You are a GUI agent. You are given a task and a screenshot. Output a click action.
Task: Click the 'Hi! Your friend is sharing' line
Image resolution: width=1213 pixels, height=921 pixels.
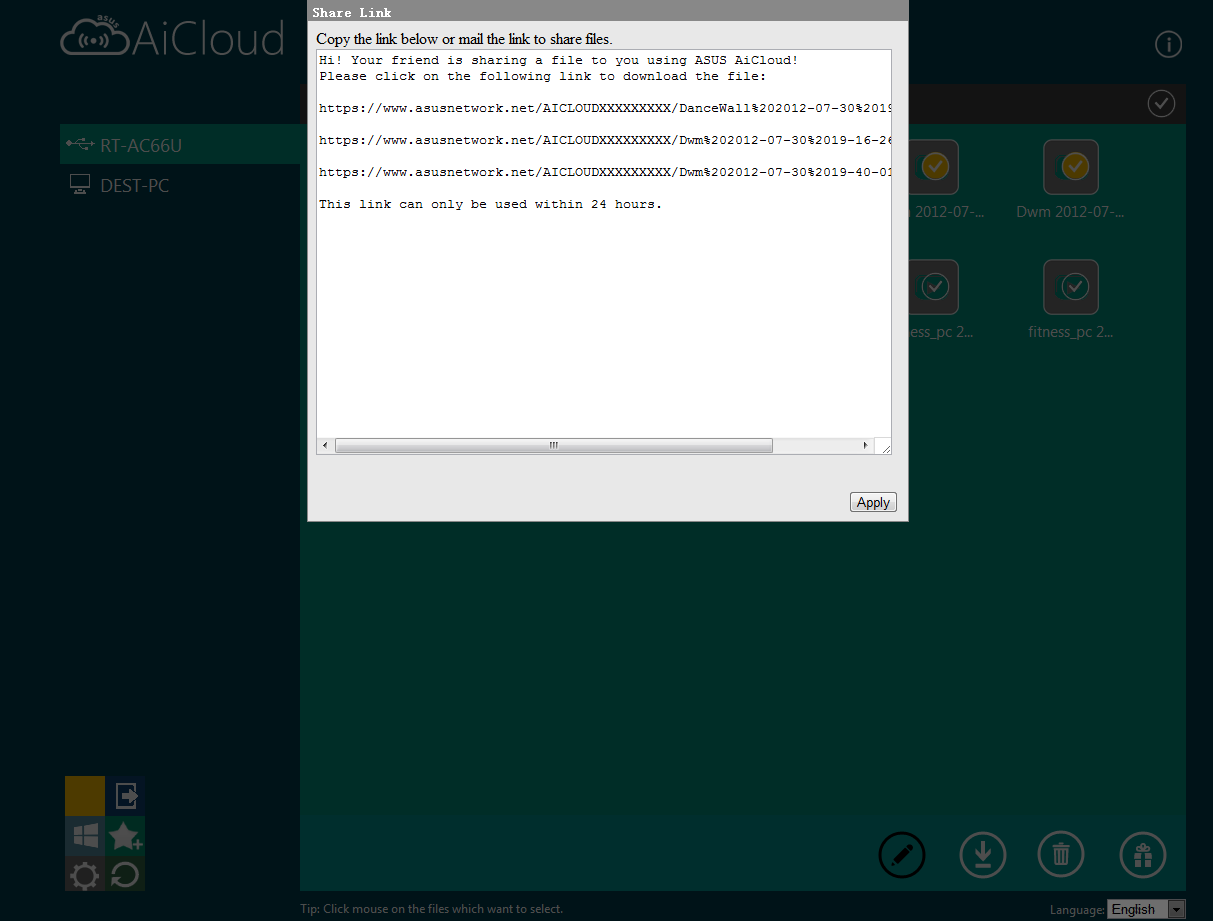[559, 60]
